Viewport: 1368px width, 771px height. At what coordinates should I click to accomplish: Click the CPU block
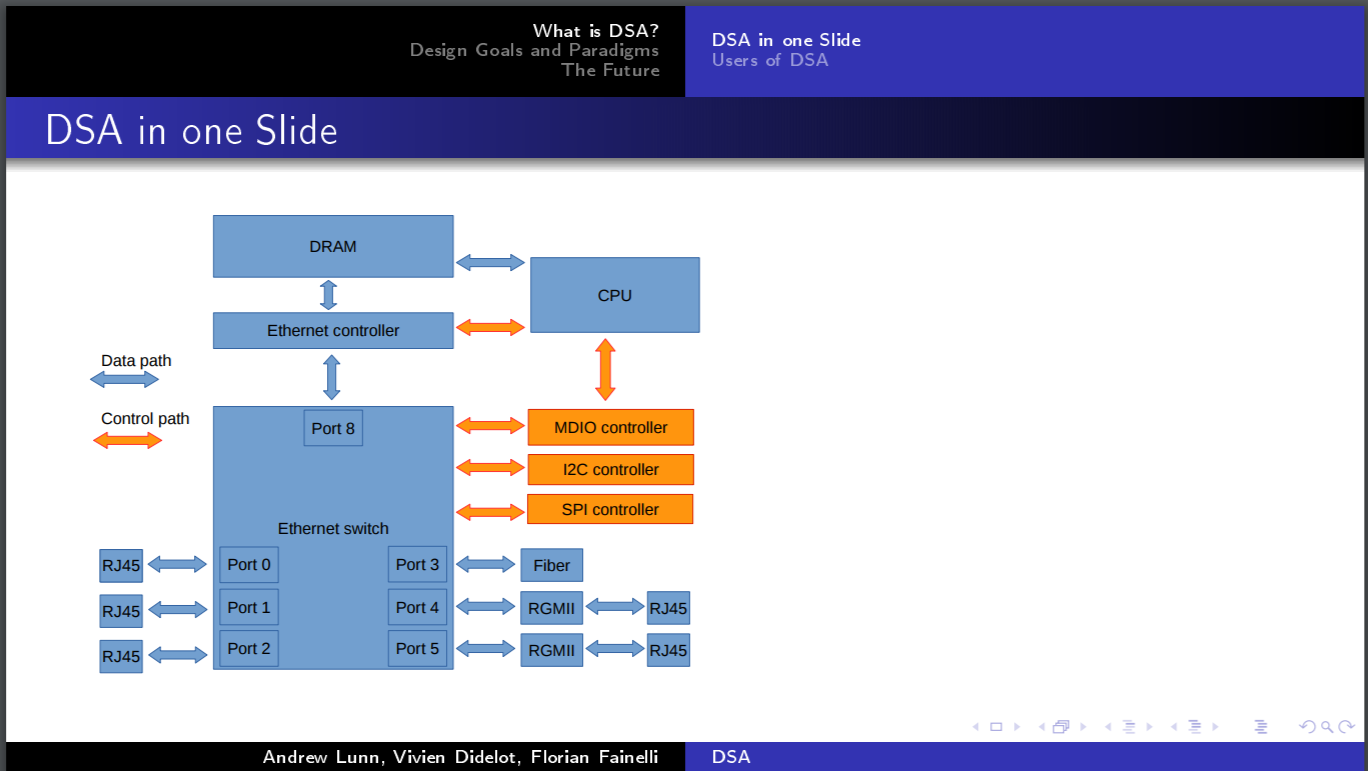[615, 295]
